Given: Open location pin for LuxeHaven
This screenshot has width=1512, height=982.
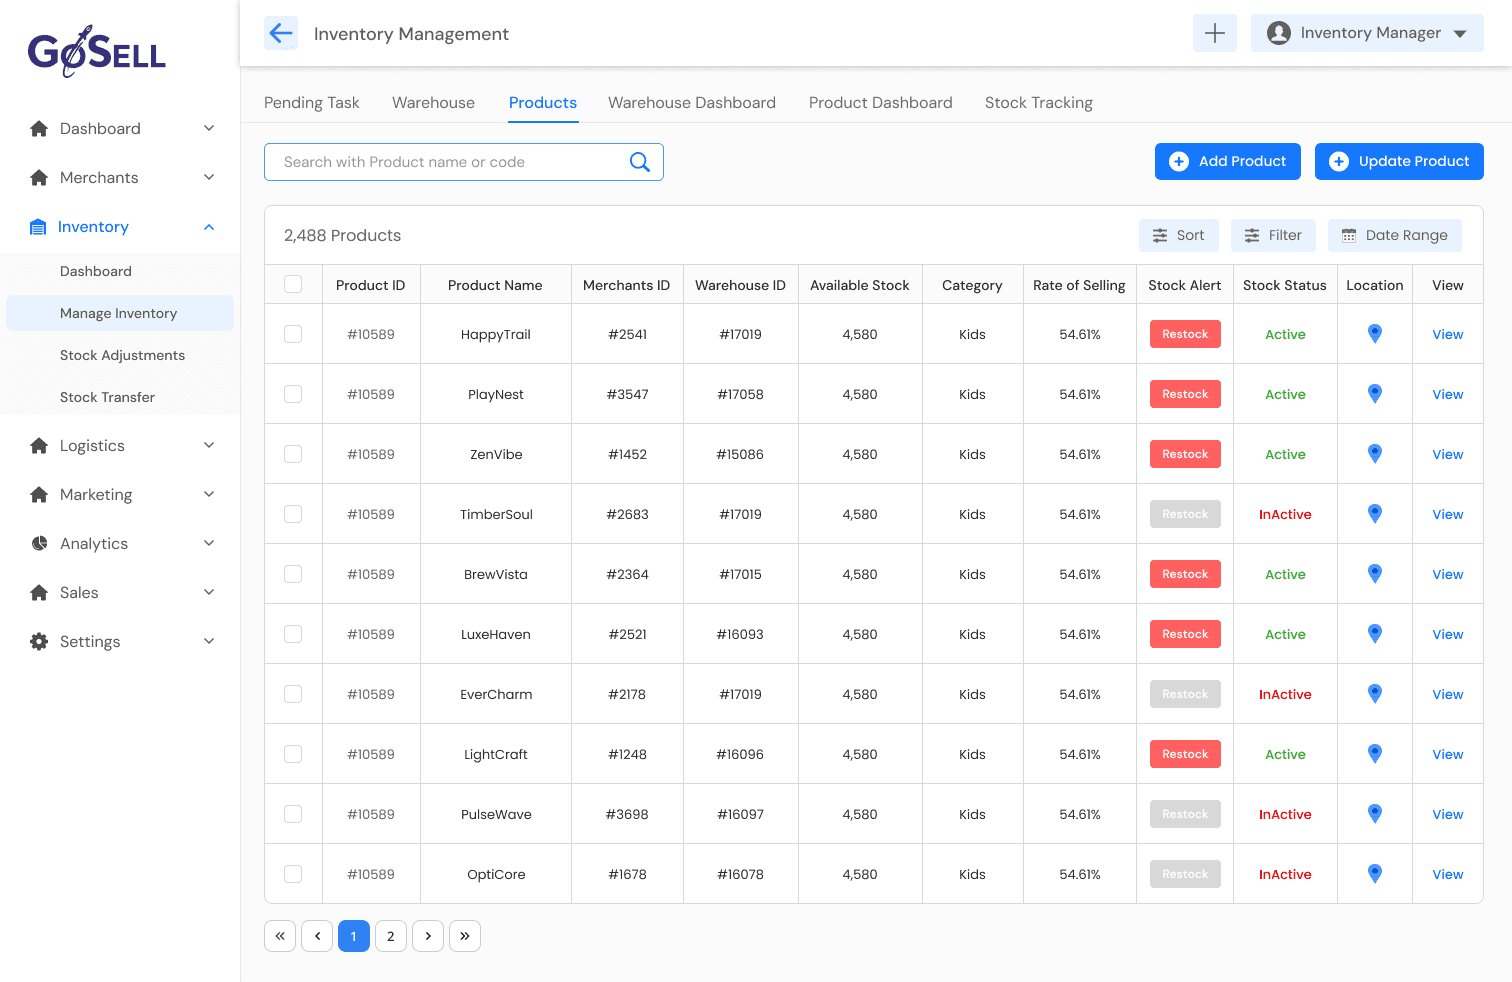Looking at the screenshot, I should pyautogui.click(x=1375, y=634).
